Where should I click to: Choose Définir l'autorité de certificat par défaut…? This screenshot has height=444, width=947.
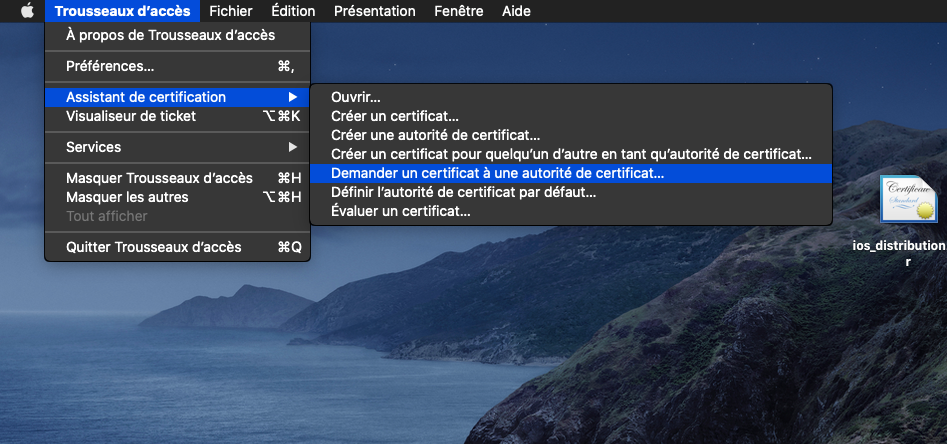571,193
